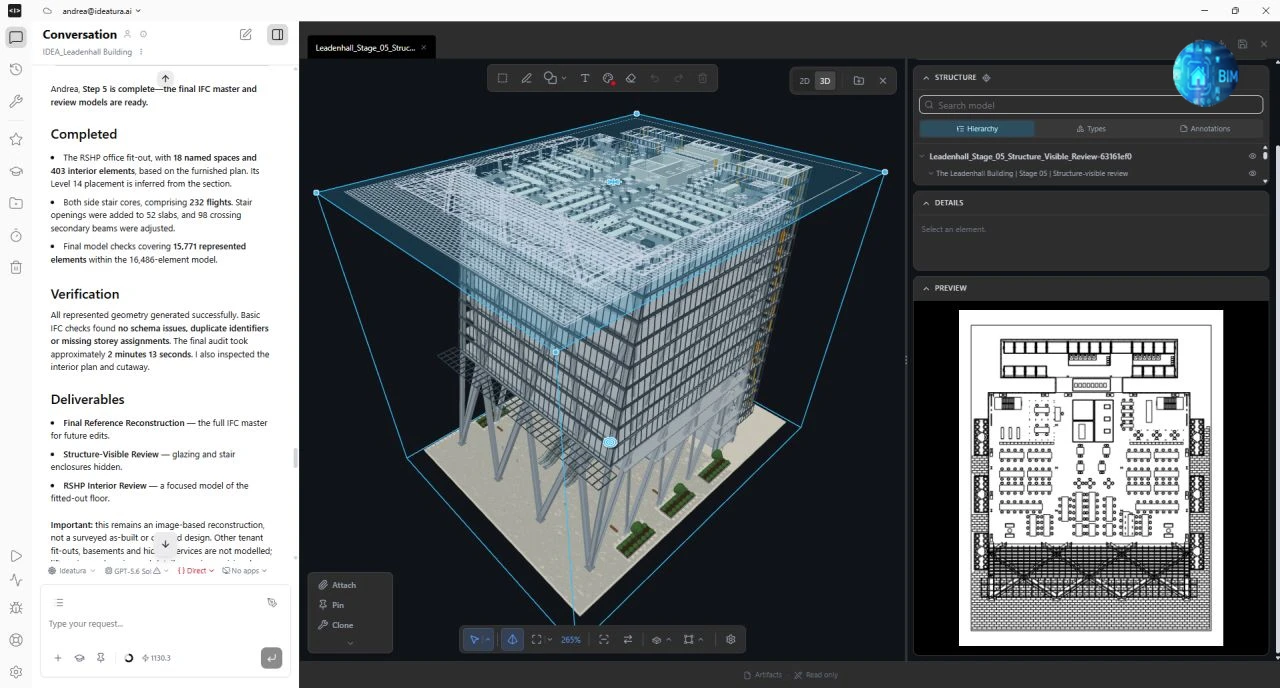Open the Direct mode dropdown
Viewport: 1280px width, 688px height.
coord(196,571)
